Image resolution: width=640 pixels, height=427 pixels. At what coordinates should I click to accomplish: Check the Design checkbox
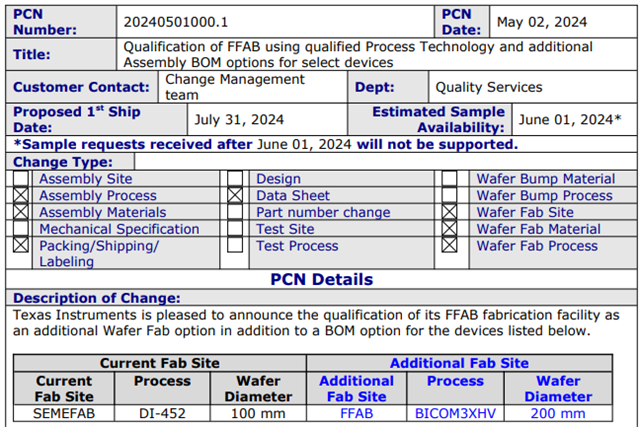(x=235, y=179)
